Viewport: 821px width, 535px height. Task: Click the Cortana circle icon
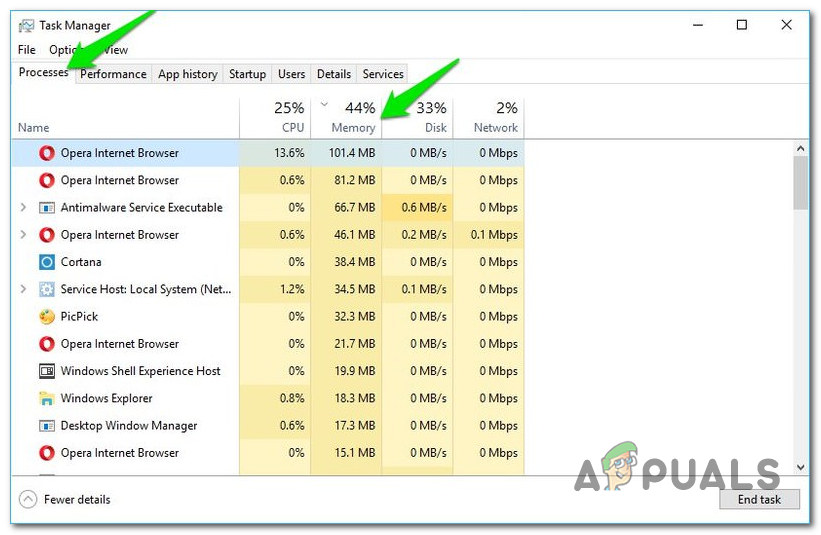click(x=47, y=262)
